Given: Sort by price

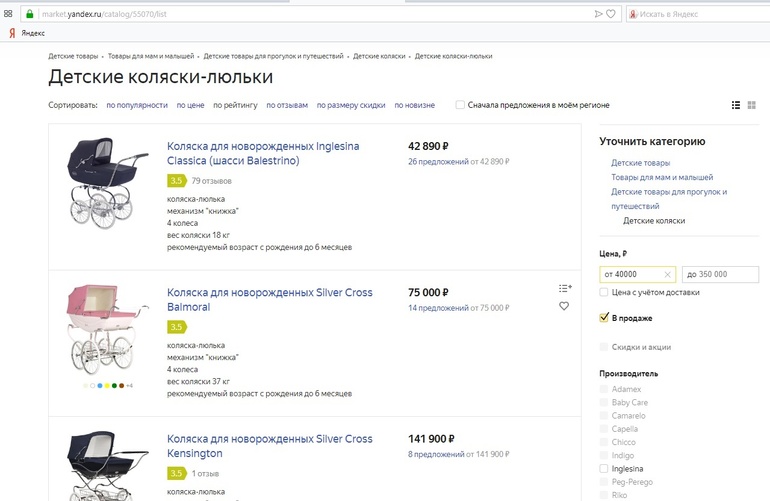Looking at the screenshot, I should 191,105.
